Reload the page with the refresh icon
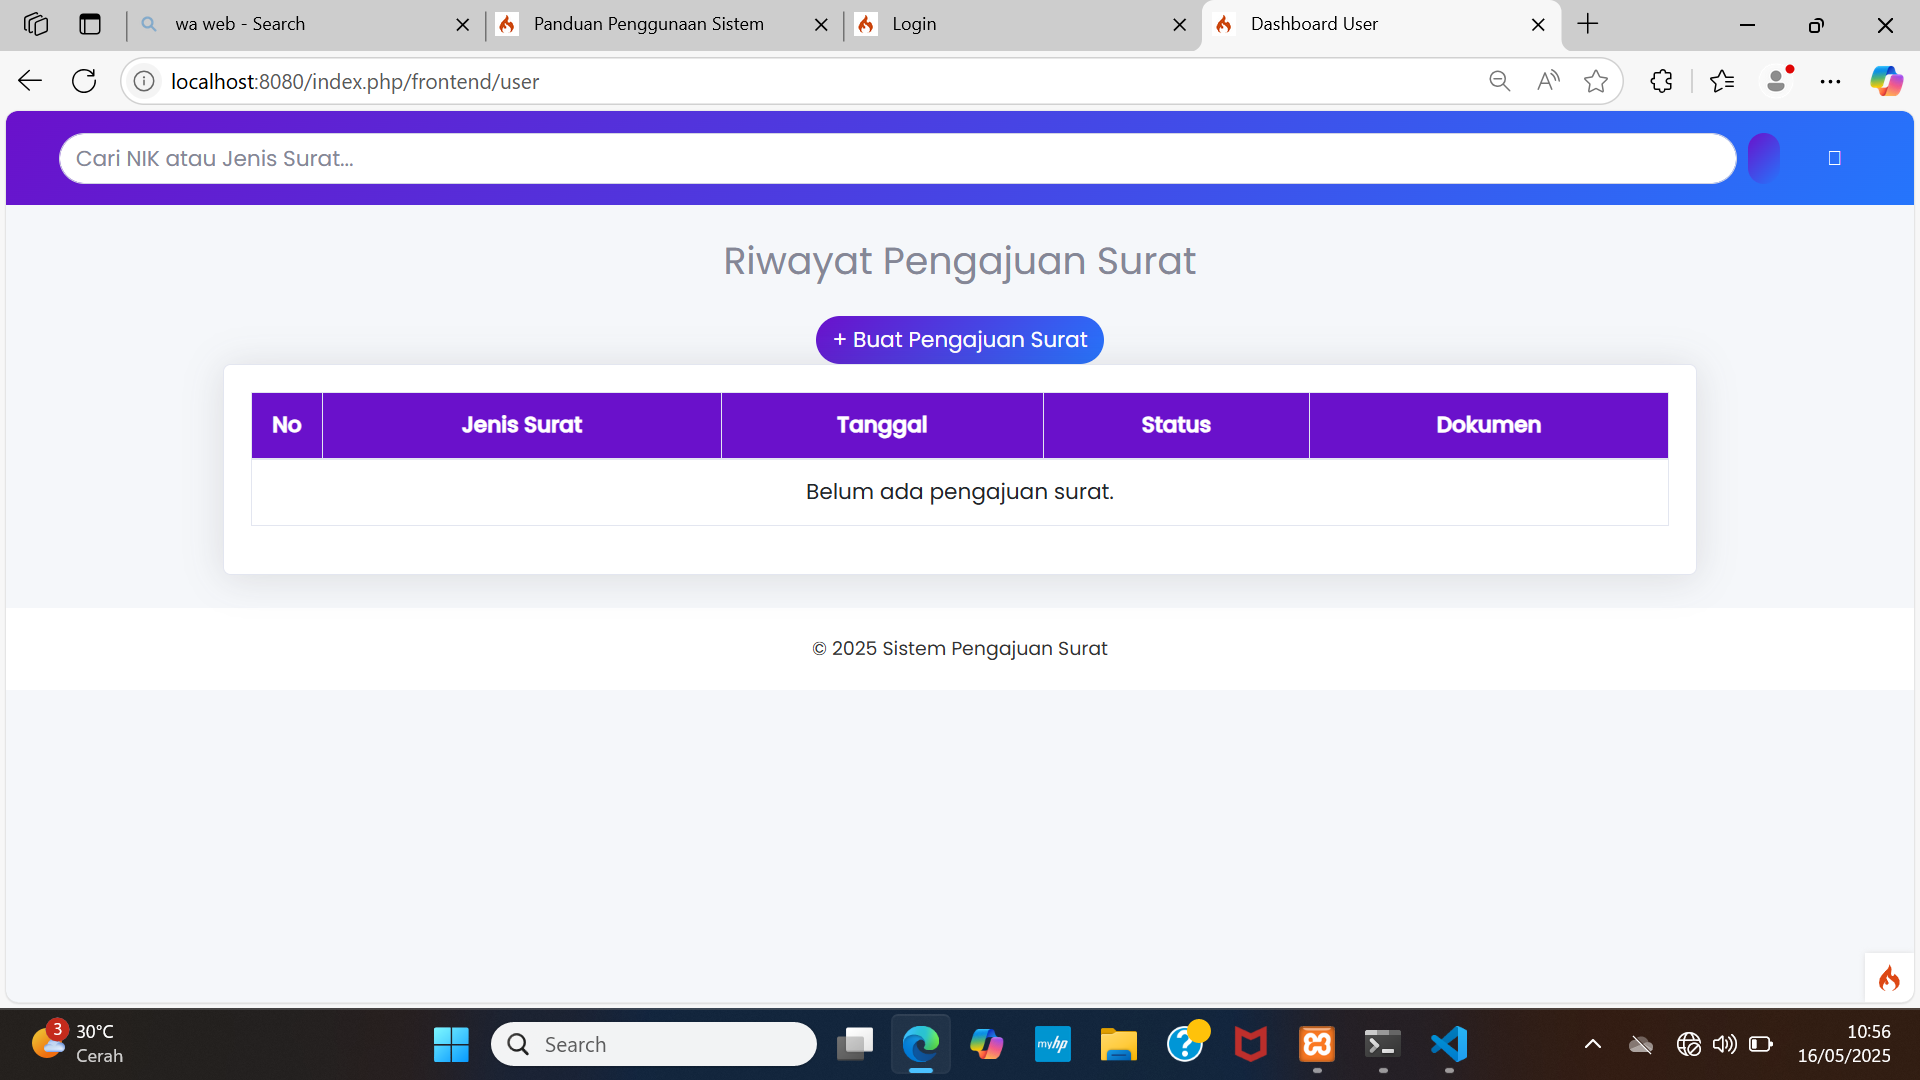 pyautogui.click(x=84, y=81)
